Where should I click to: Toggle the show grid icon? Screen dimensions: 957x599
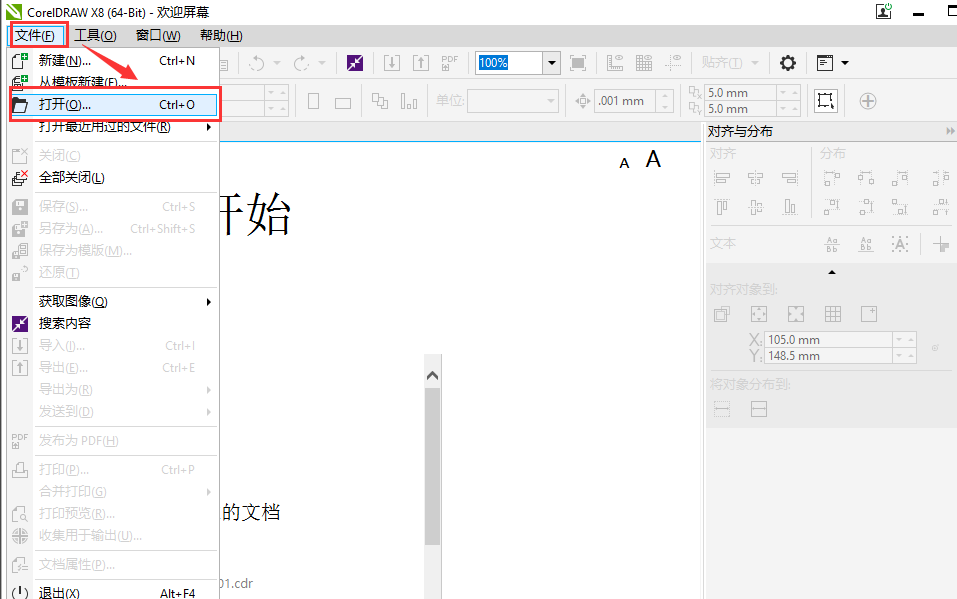point(643,62)
